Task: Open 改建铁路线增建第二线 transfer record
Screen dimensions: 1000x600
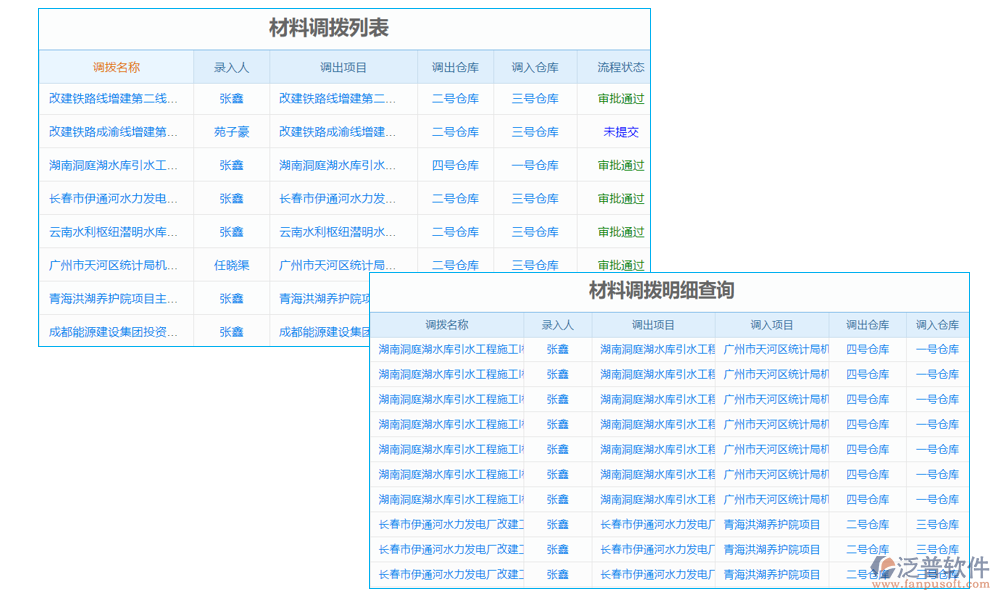Action: point(113,98)
